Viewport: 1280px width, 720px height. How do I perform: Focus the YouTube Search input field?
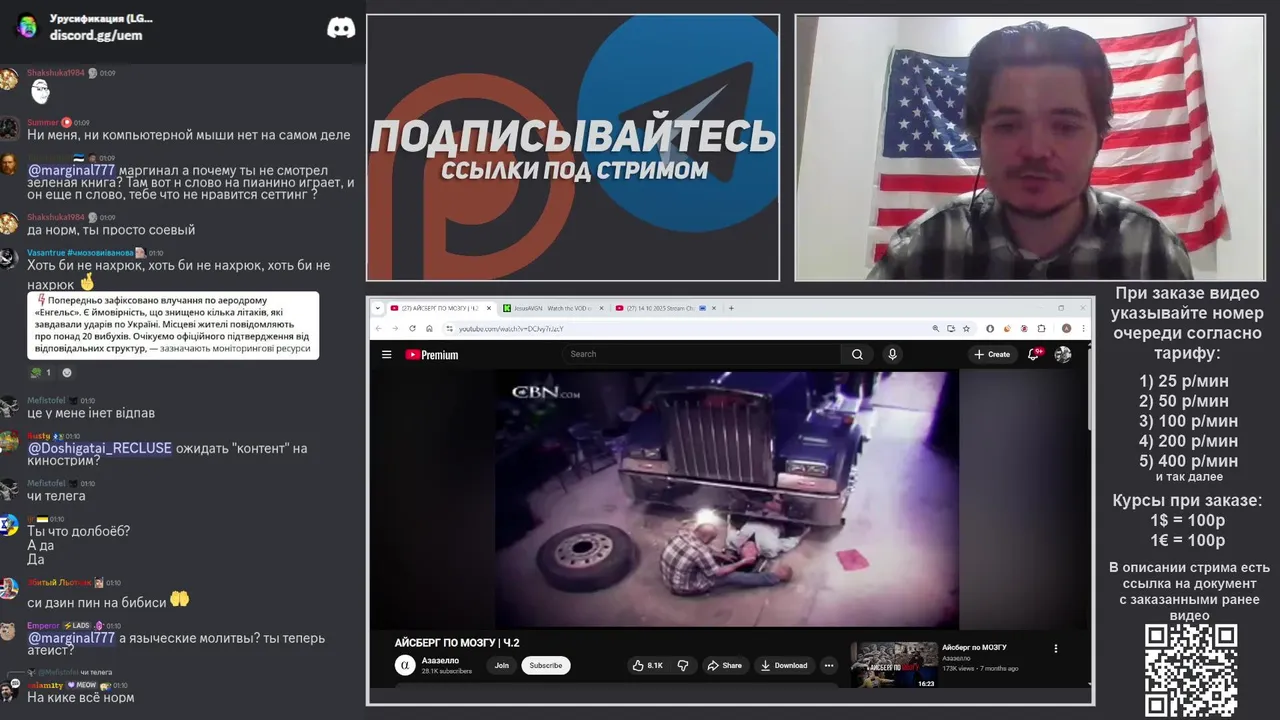point(702,354)
